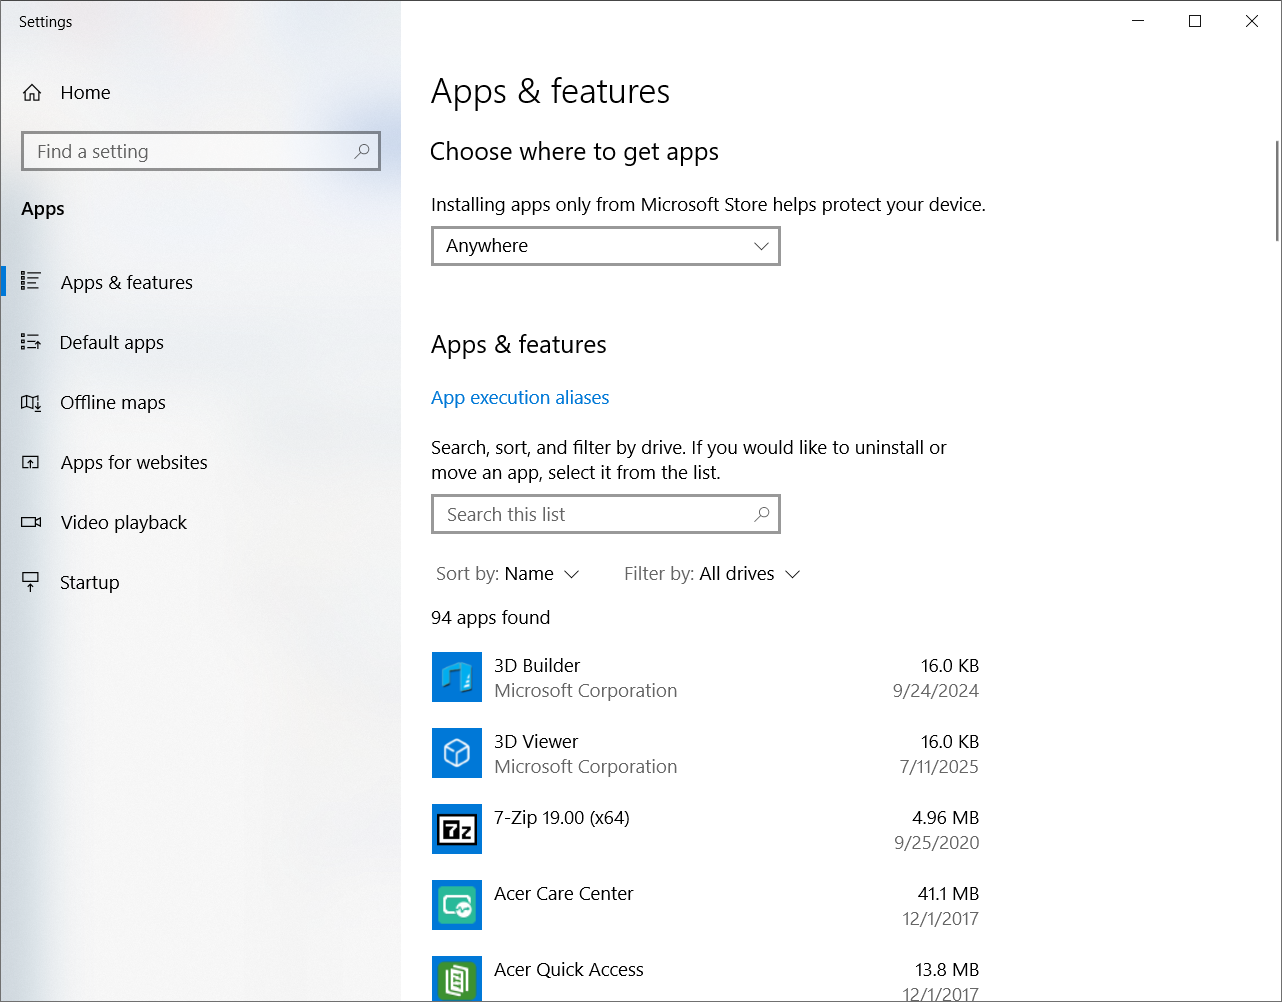Focus the Search this list field
This screenshot has width=1282, height=1002.
pos(606,514)
